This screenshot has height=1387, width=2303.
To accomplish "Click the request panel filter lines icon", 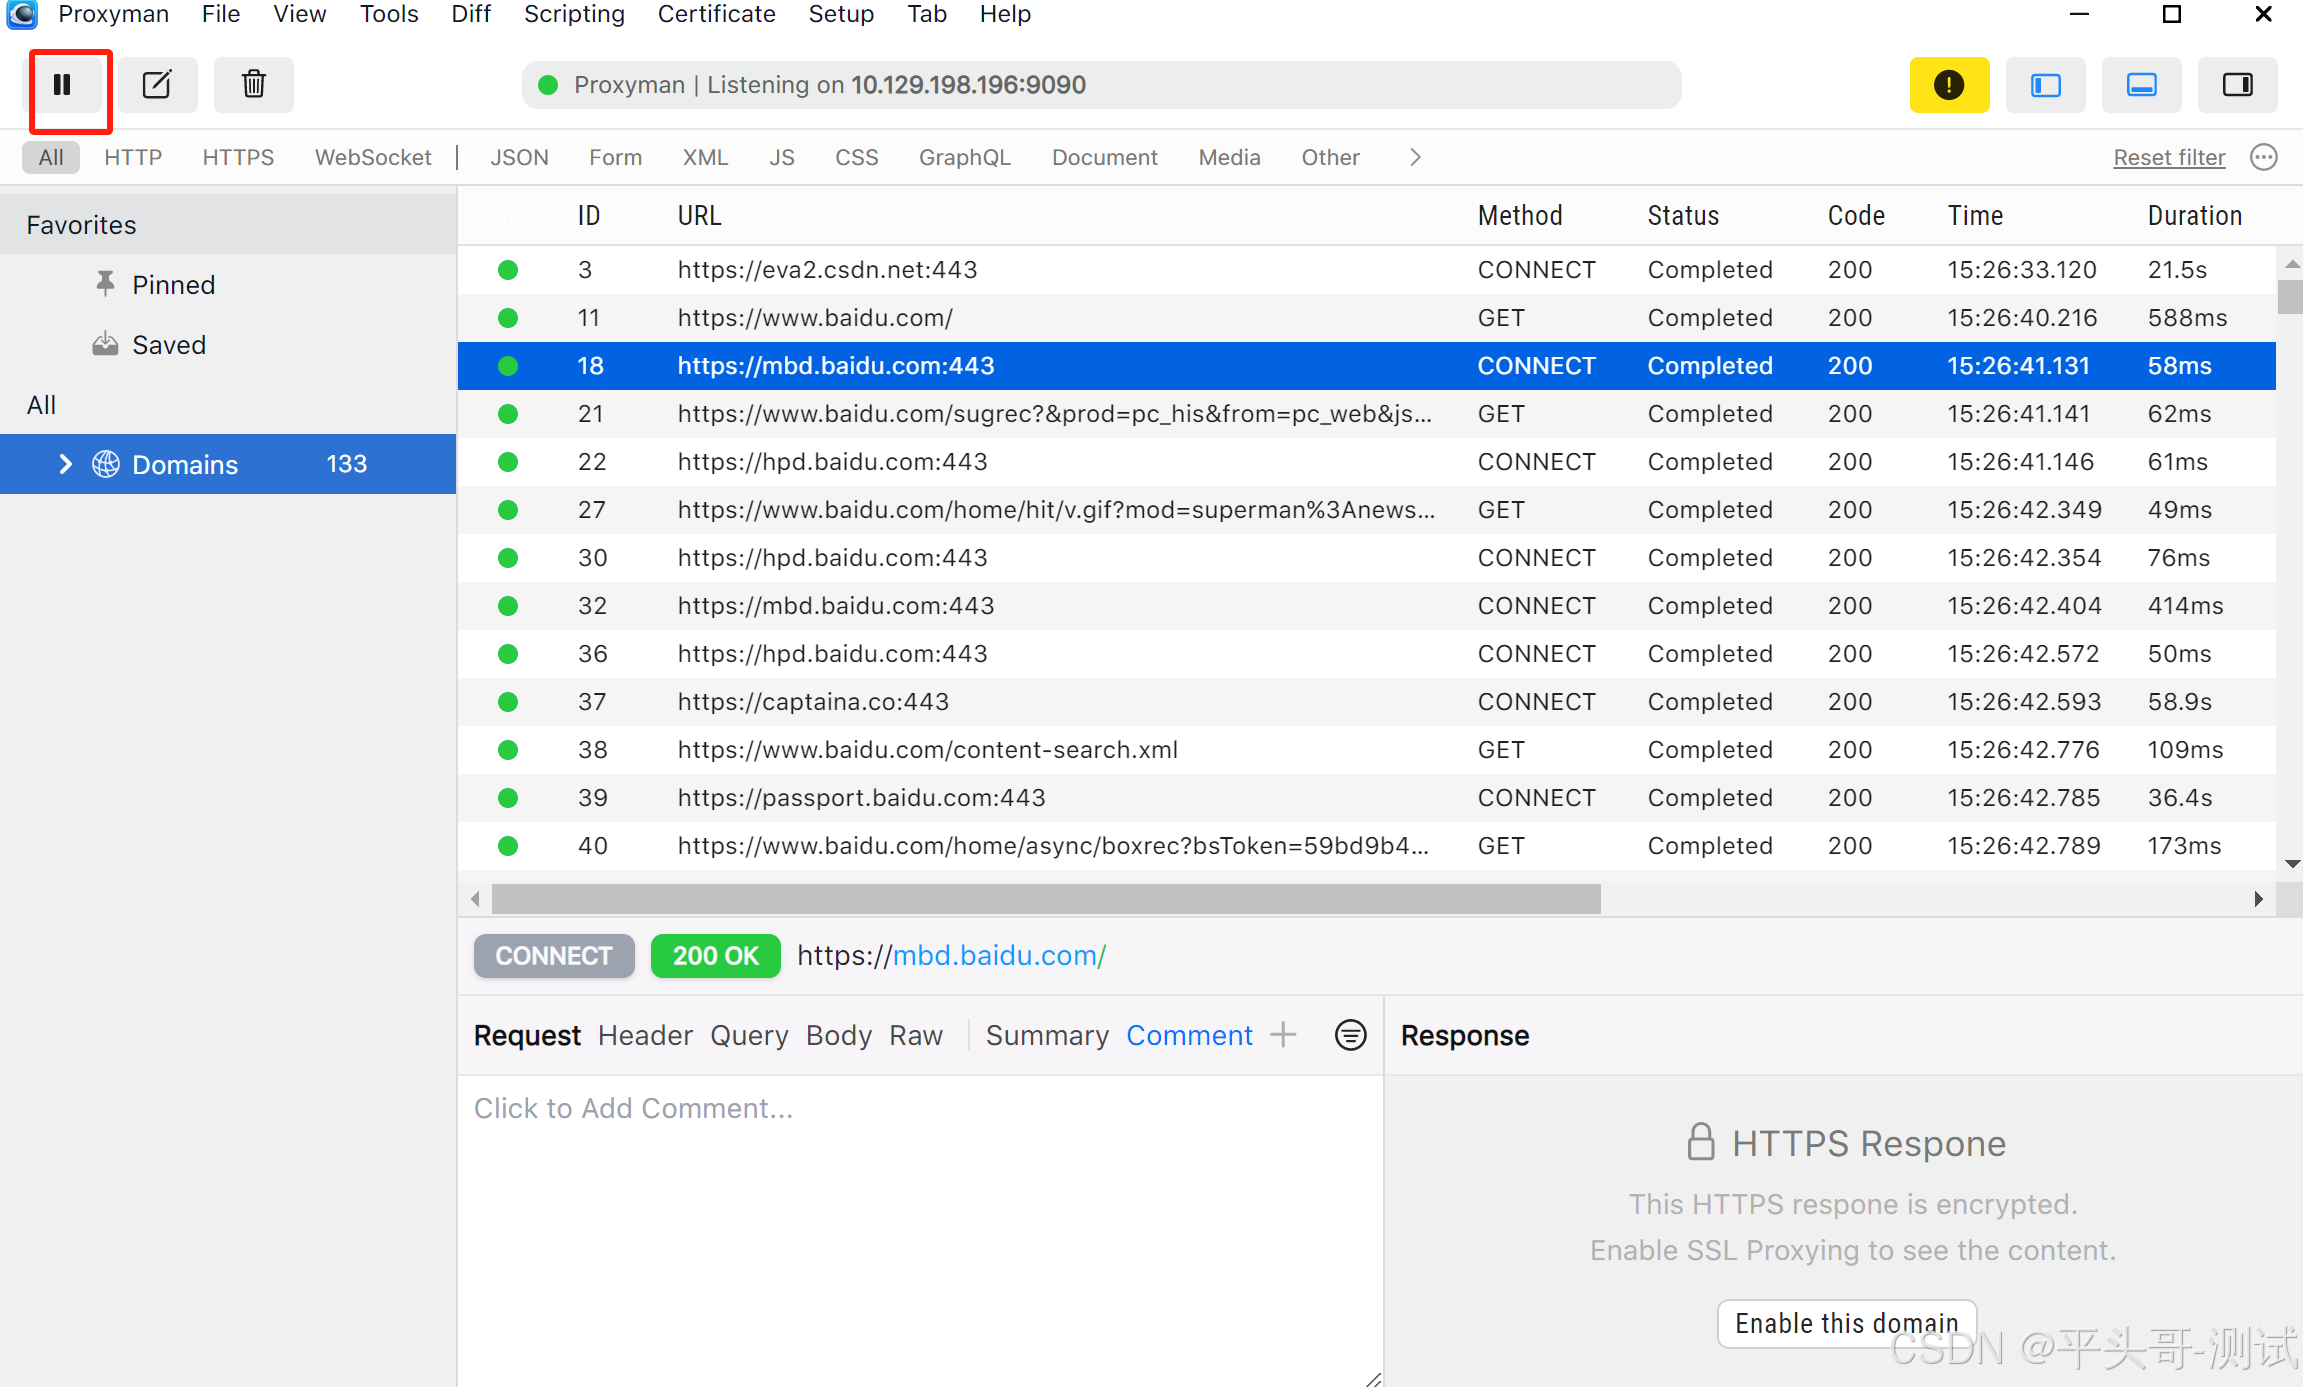I will [x=1350, y=1035].
